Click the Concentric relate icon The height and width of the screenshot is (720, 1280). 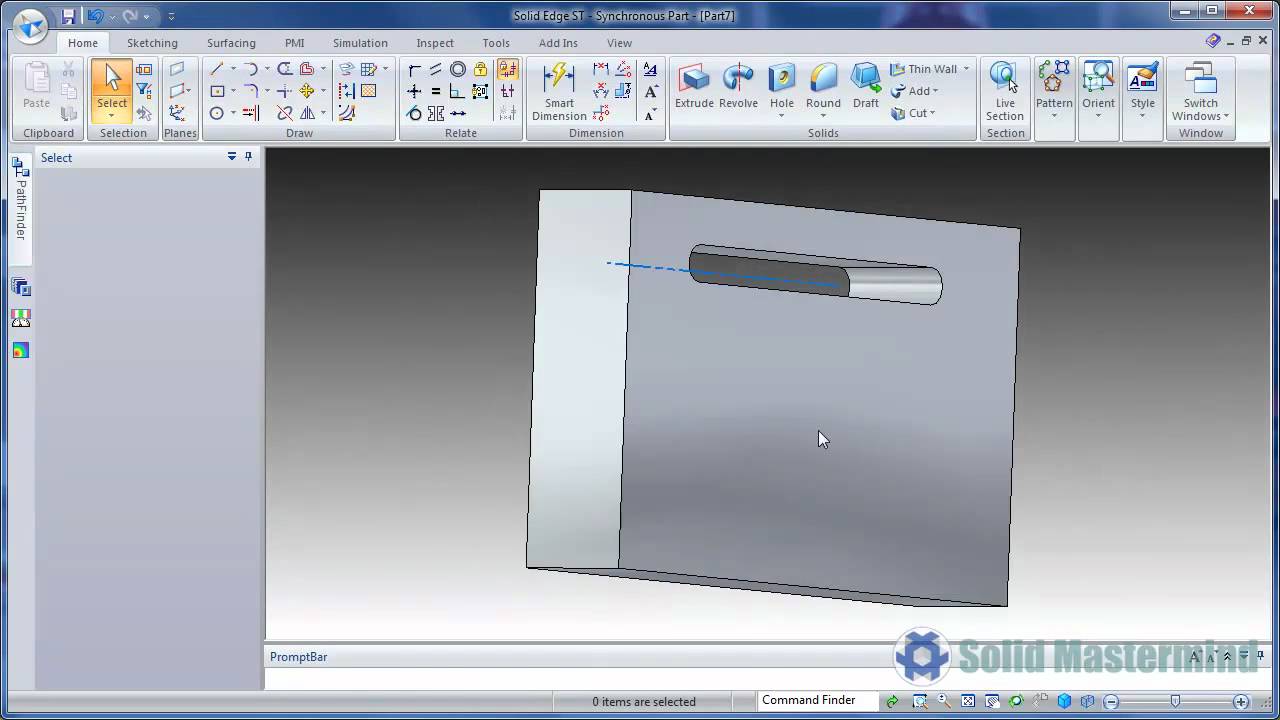457,69
